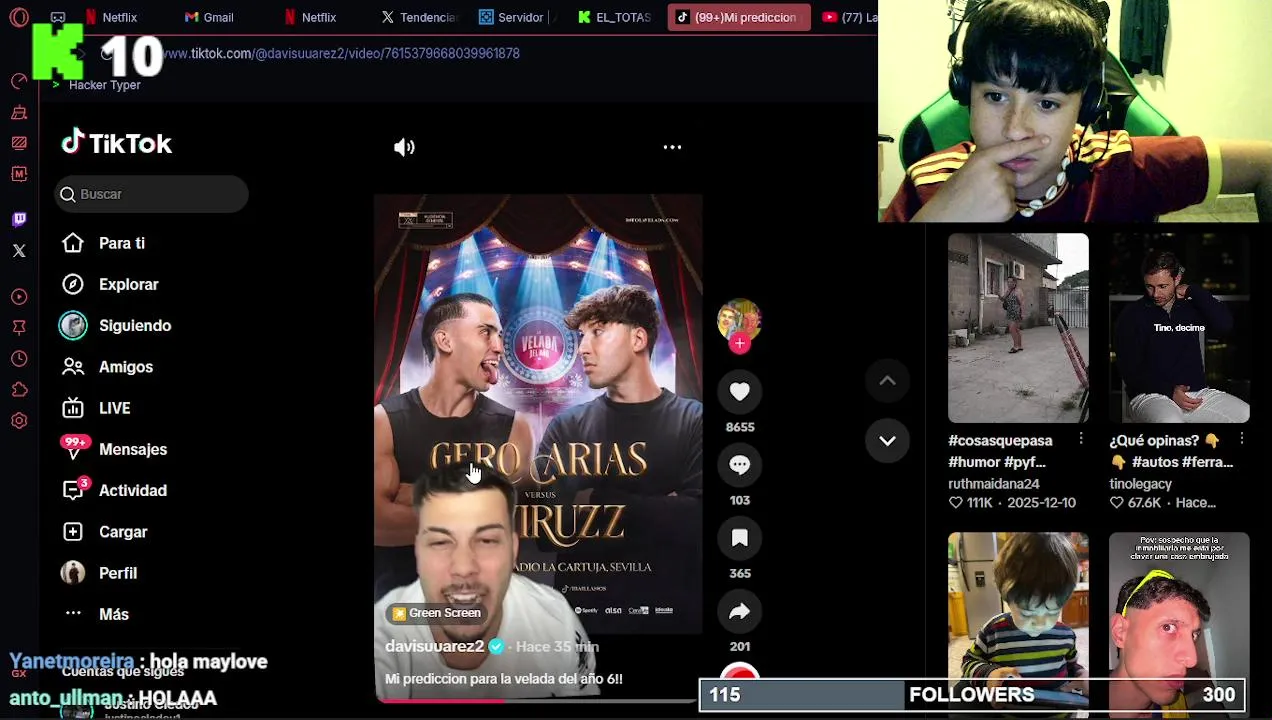Open options for #cosasquepasa video
Screen dimensions: 1272x720
1081,440
